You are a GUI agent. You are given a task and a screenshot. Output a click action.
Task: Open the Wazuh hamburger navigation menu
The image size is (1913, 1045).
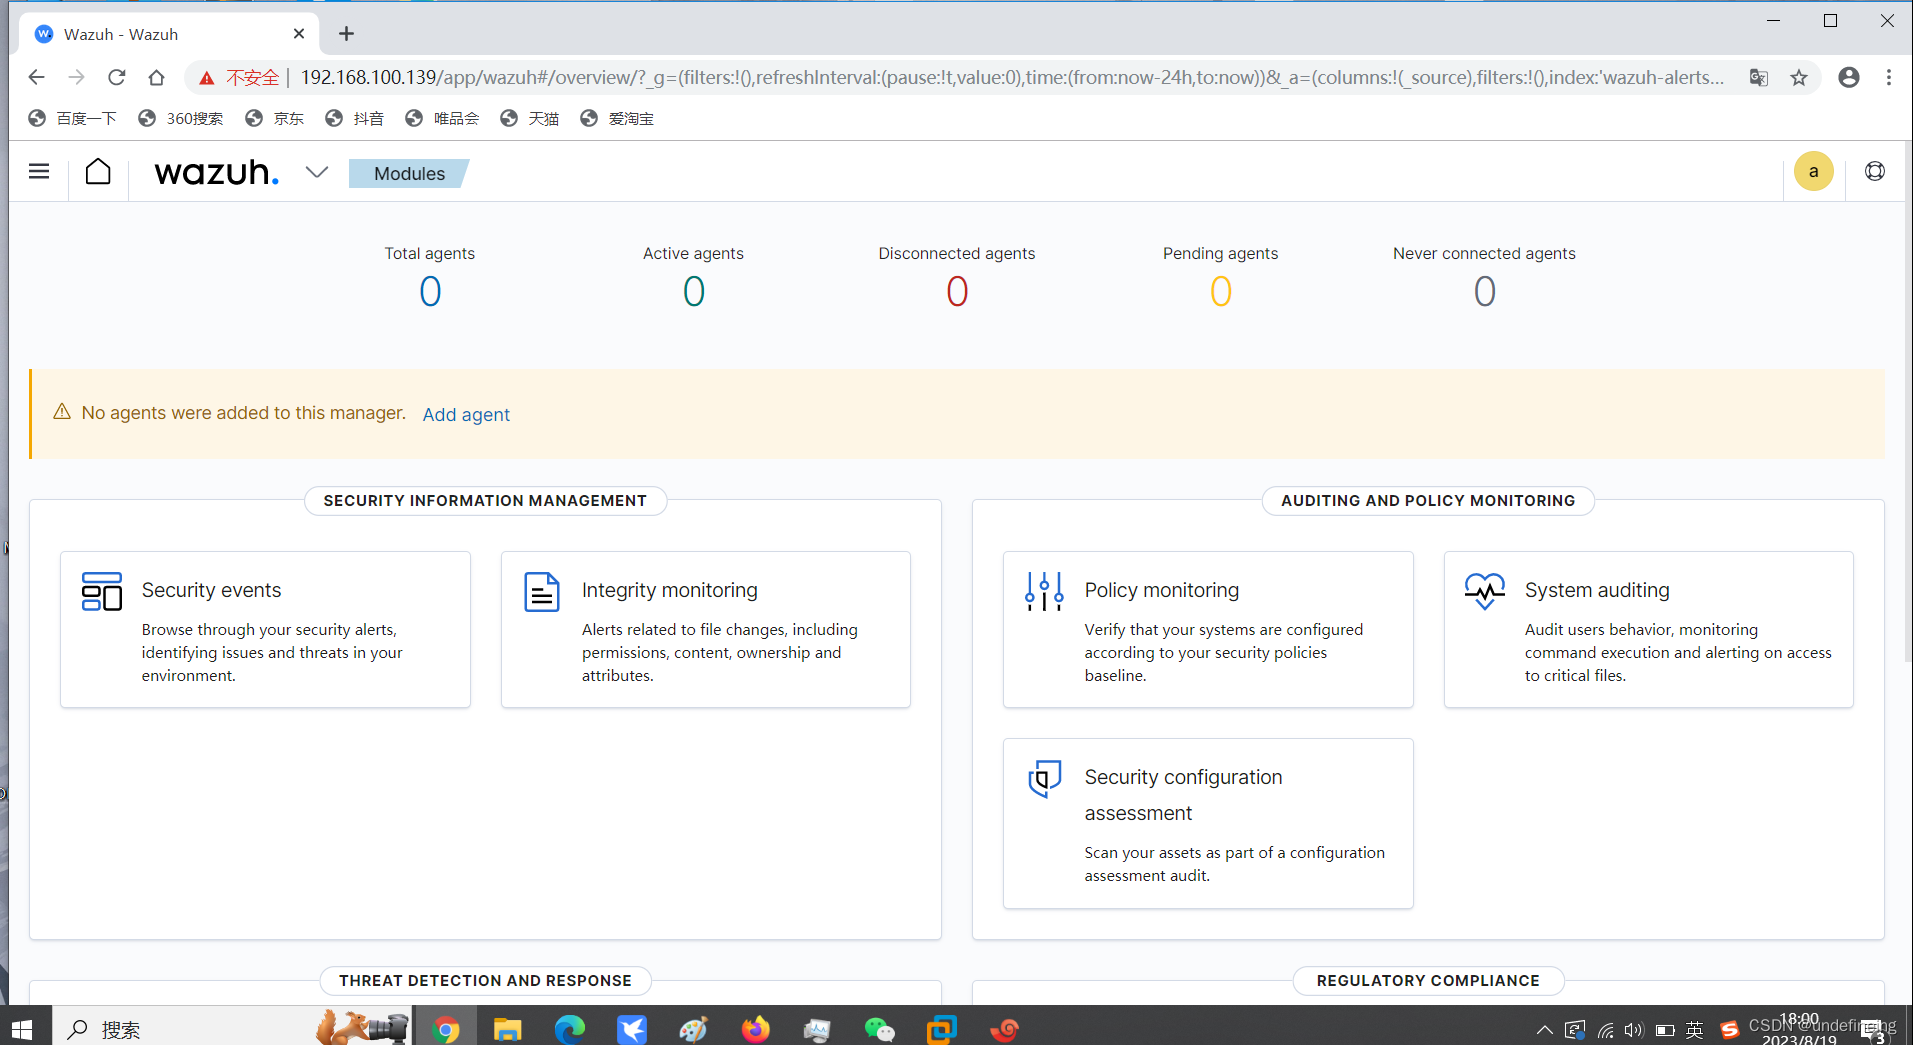click(x=39, y=172)
